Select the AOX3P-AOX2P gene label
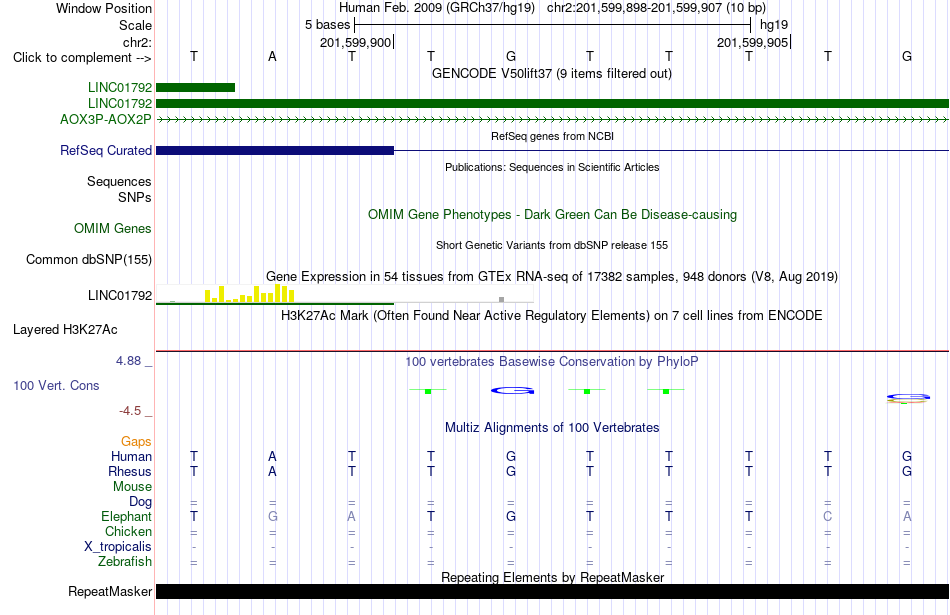 (x=105, y=119)
